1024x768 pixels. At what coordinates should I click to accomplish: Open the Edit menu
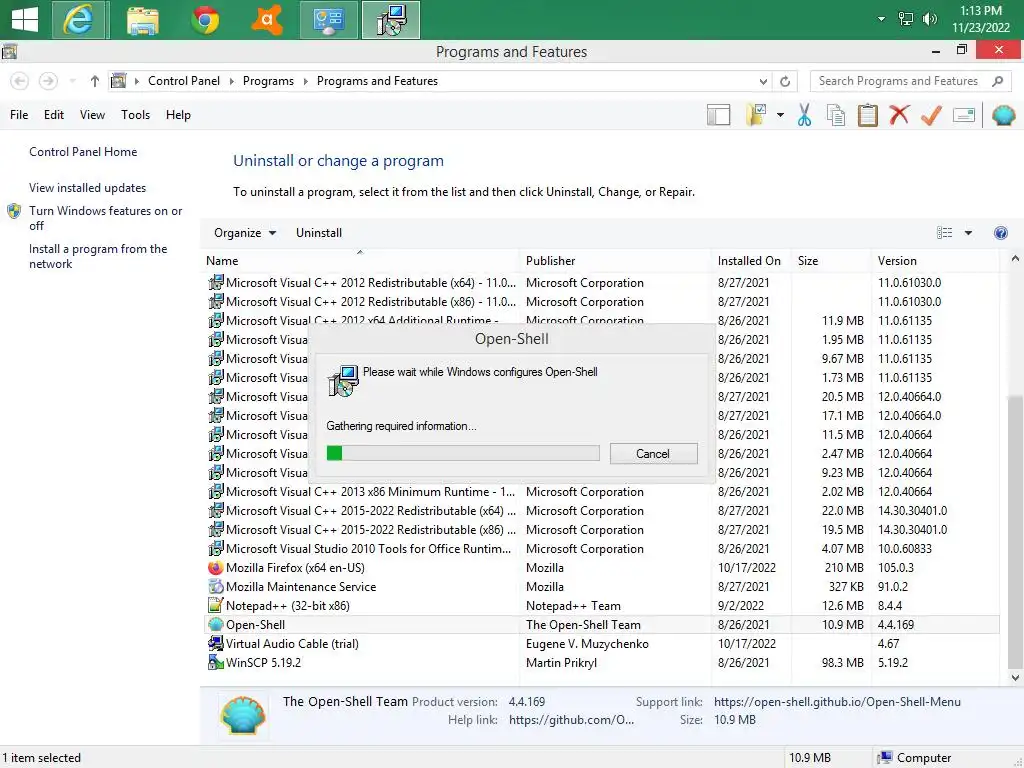54,115
